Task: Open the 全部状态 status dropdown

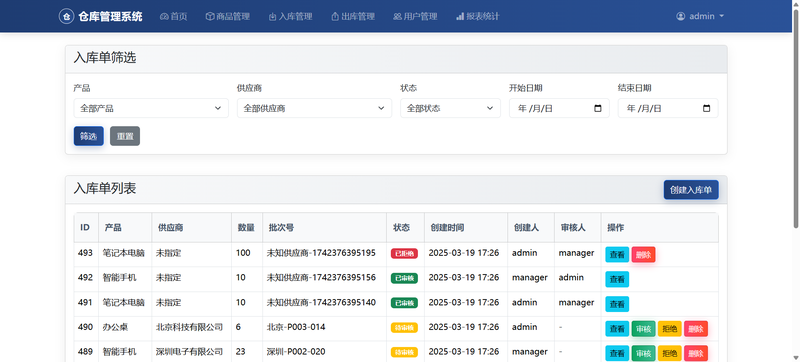Action: click(451, 109)
